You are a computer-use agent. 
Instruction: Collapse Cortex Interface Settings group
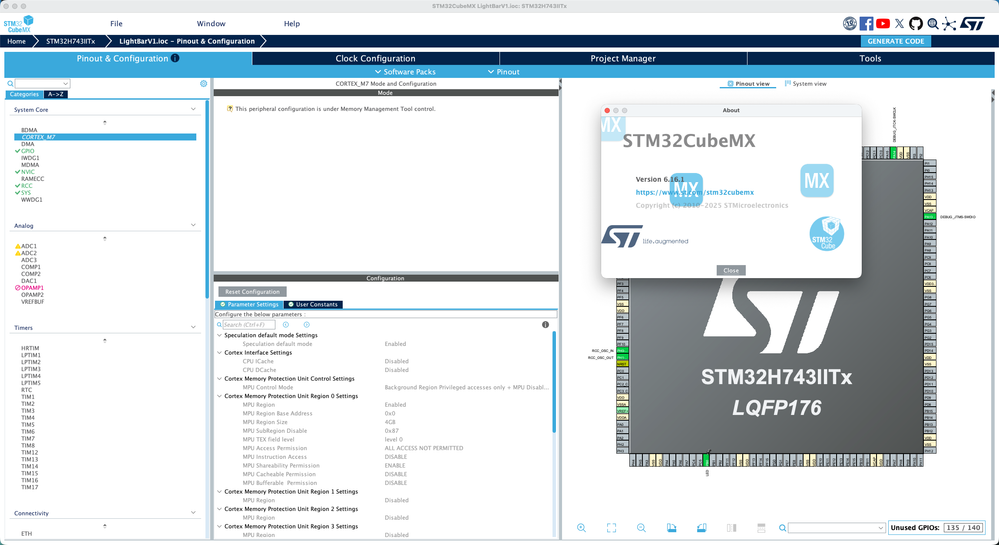coord(220,352)
